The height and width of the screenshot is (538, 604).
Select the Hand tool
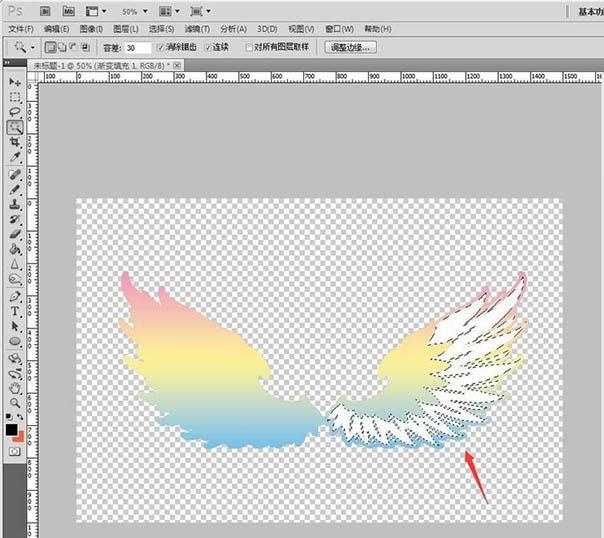click(15, 388)
